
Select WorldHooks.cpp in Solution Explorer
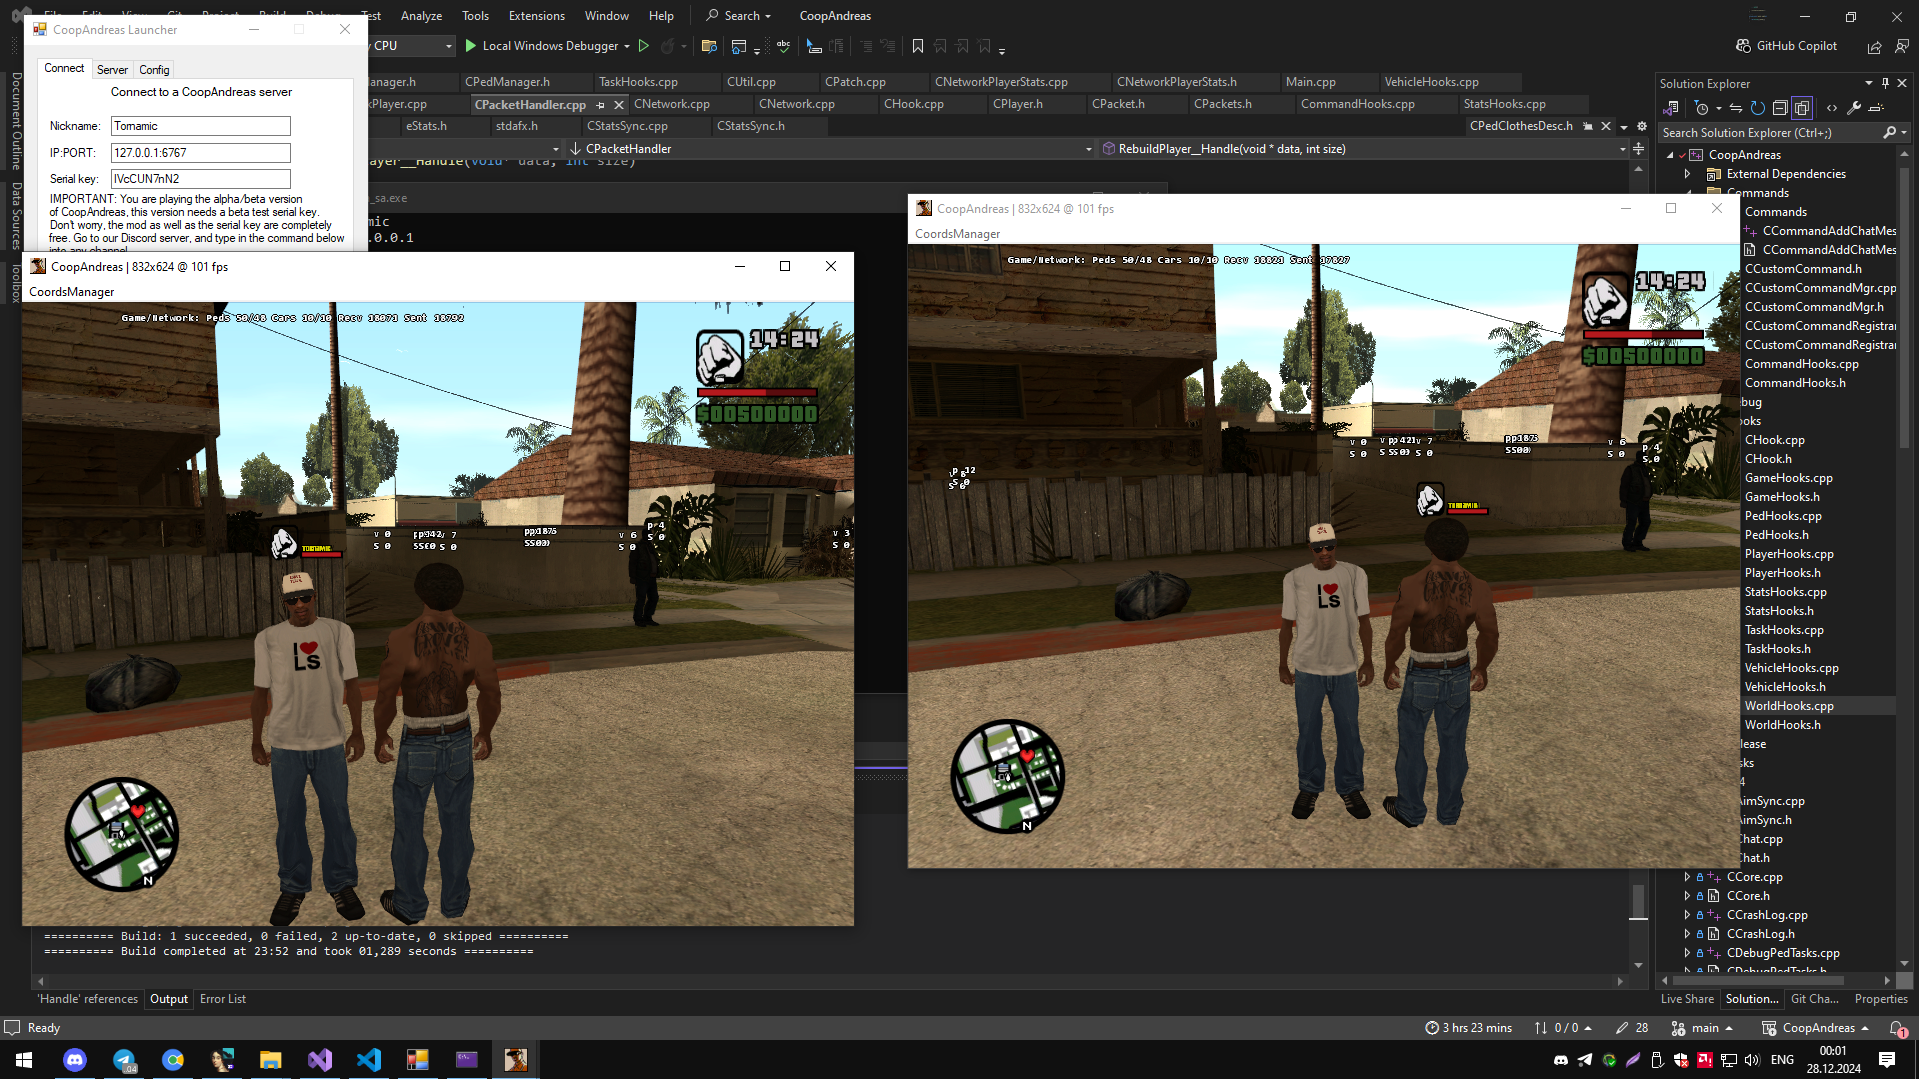(x=1789, y=706)
